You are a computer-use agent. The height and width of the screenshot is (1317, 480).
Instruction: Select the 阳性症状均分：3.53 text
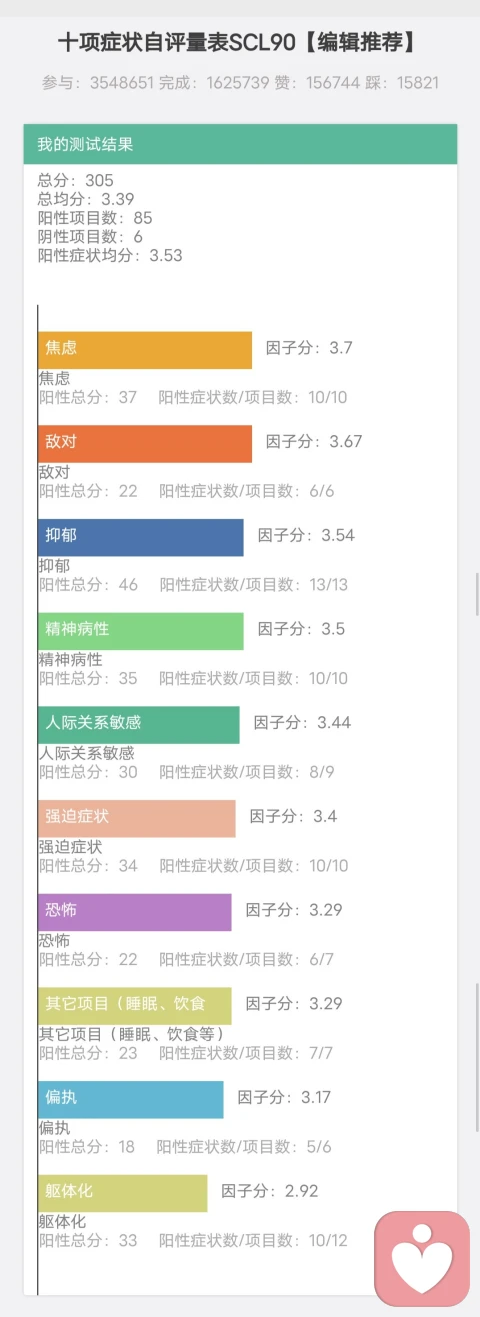point(110,255)
